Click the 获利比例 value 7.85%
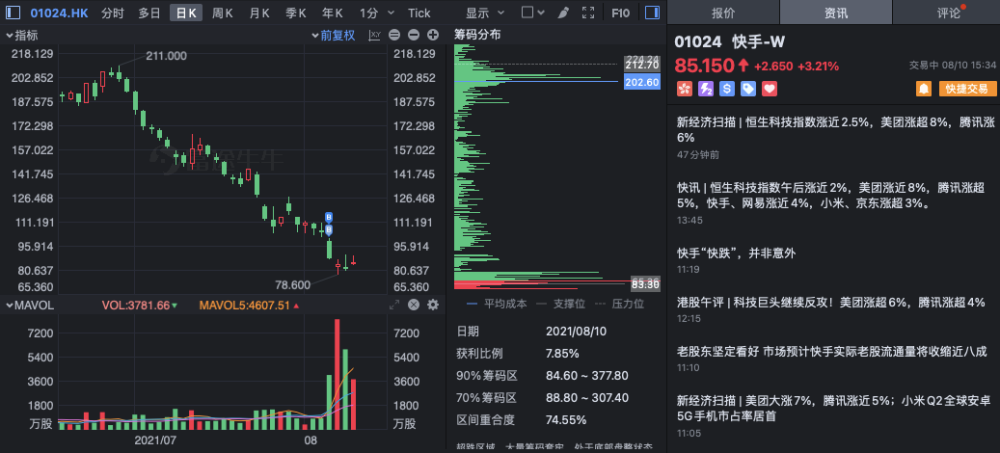This screenshot has height=453, width=1000. coord(562,353)
